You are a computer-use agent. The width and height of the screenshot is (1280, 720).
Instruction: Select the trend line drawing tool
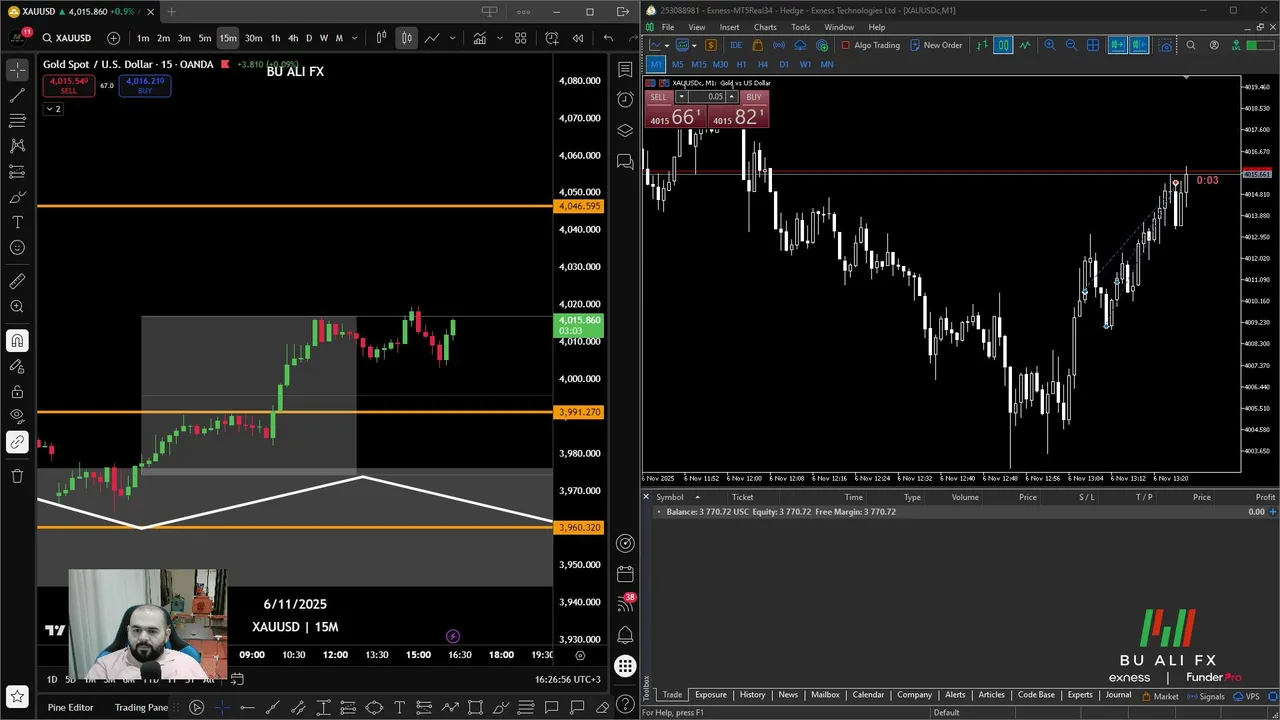coord(17,96)
